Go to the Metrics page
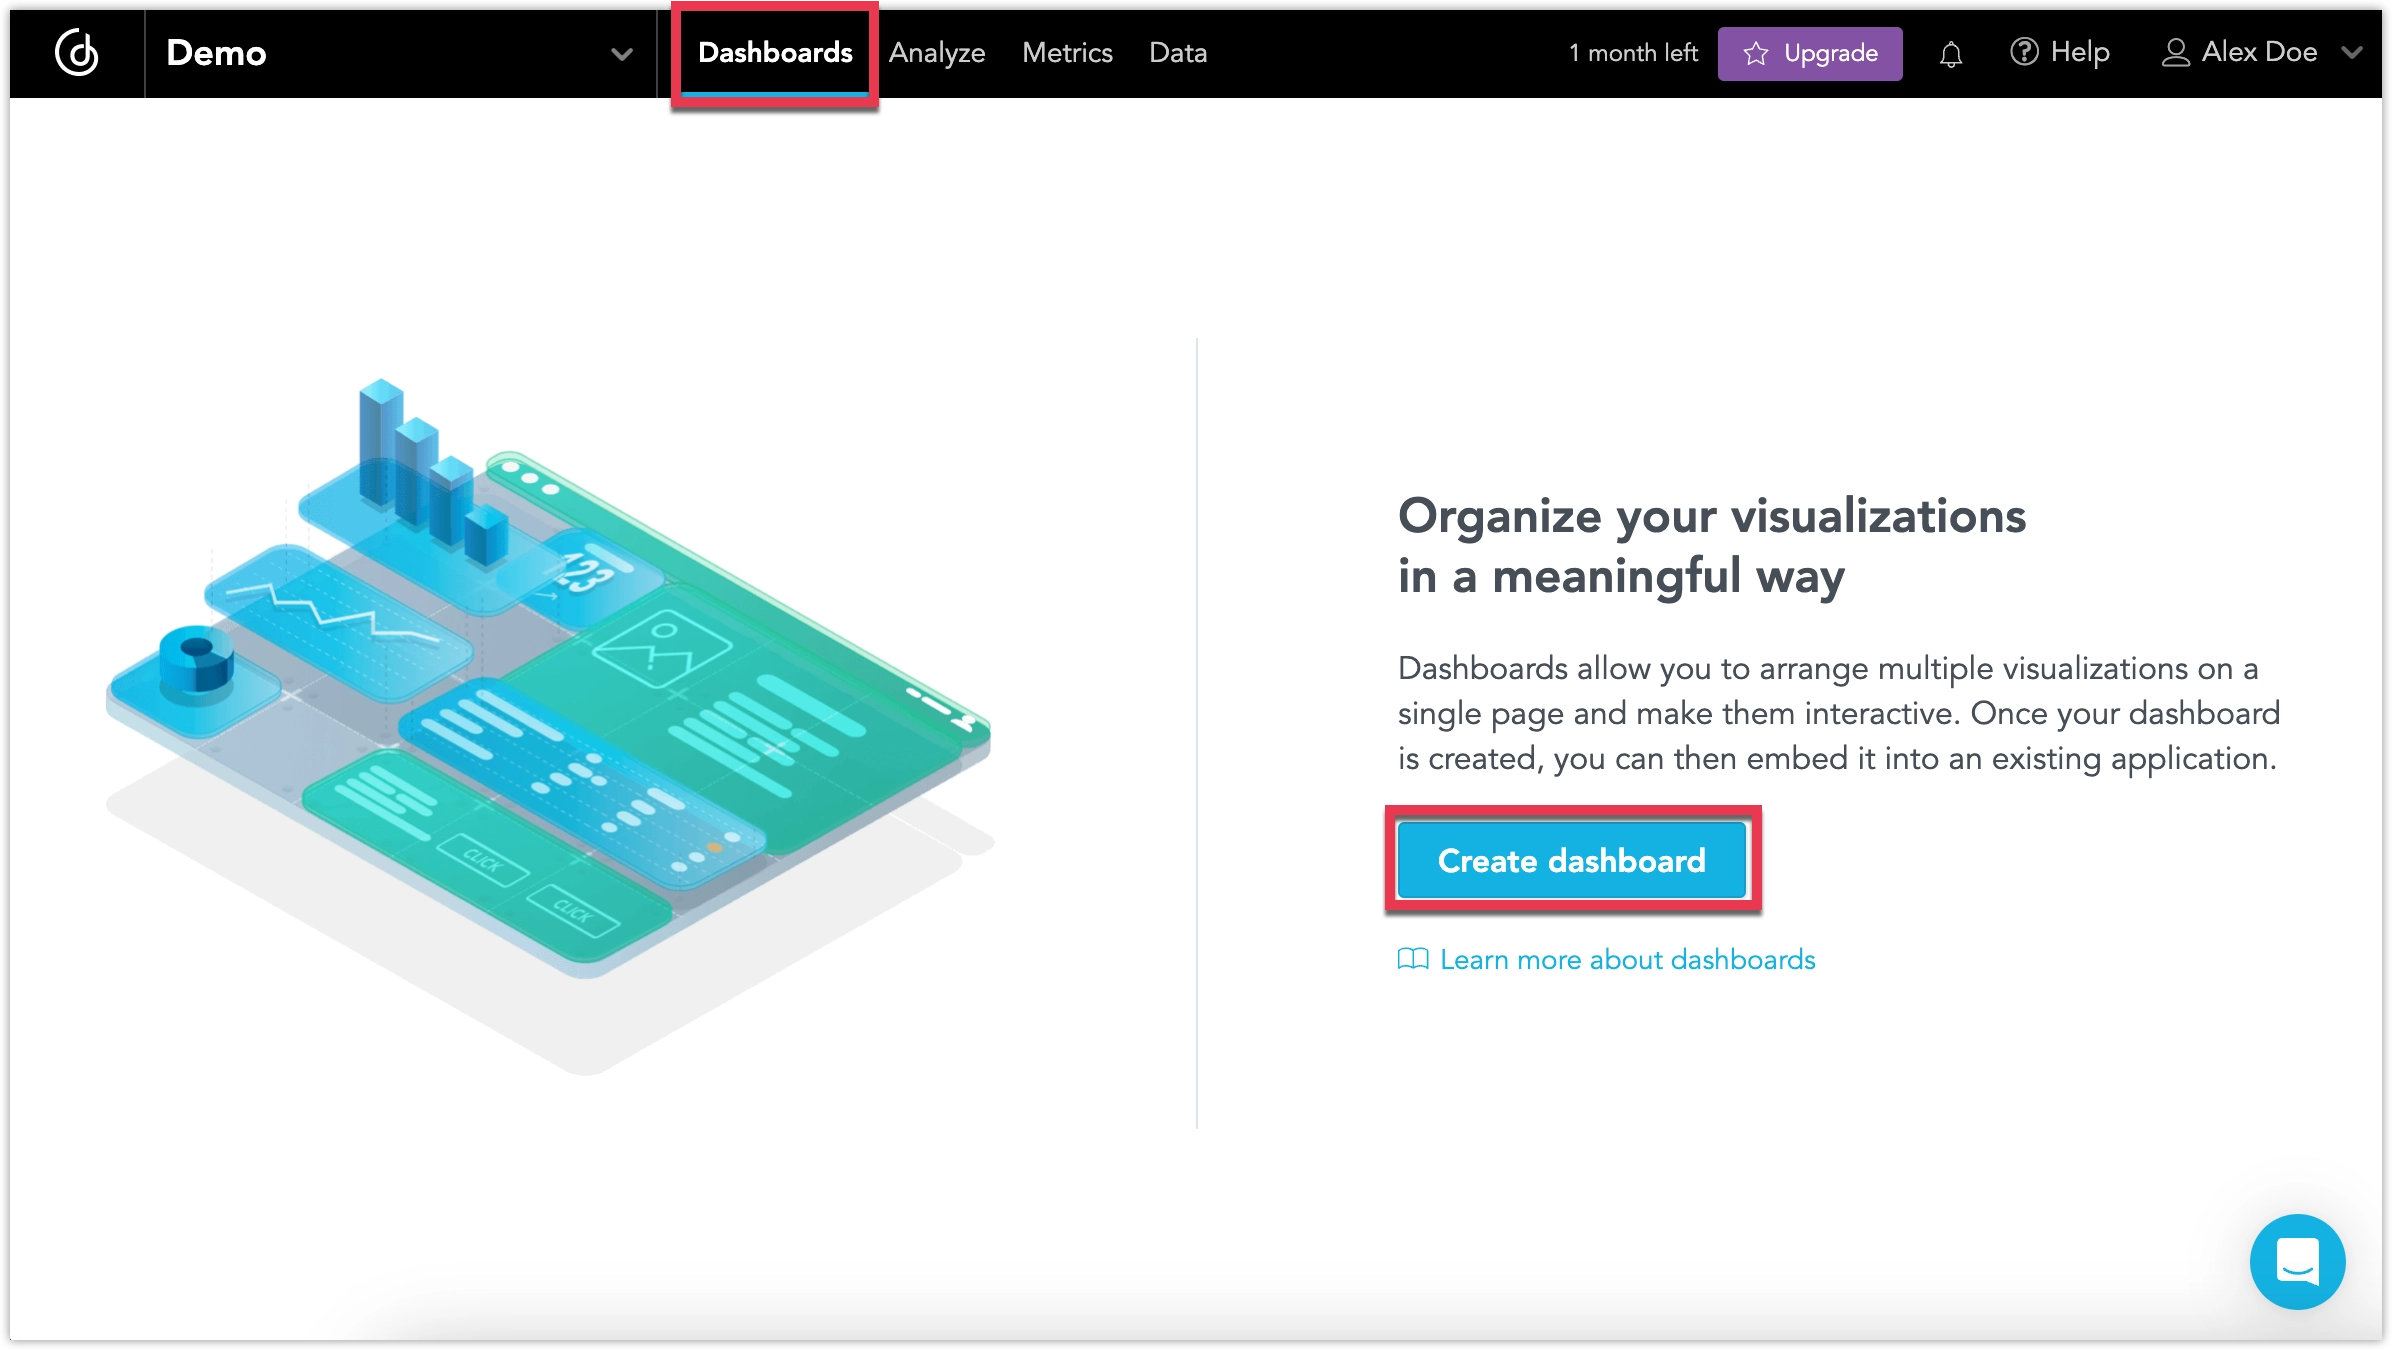This screenshot has width=2392, height=1350. [x=1066, y=52]
